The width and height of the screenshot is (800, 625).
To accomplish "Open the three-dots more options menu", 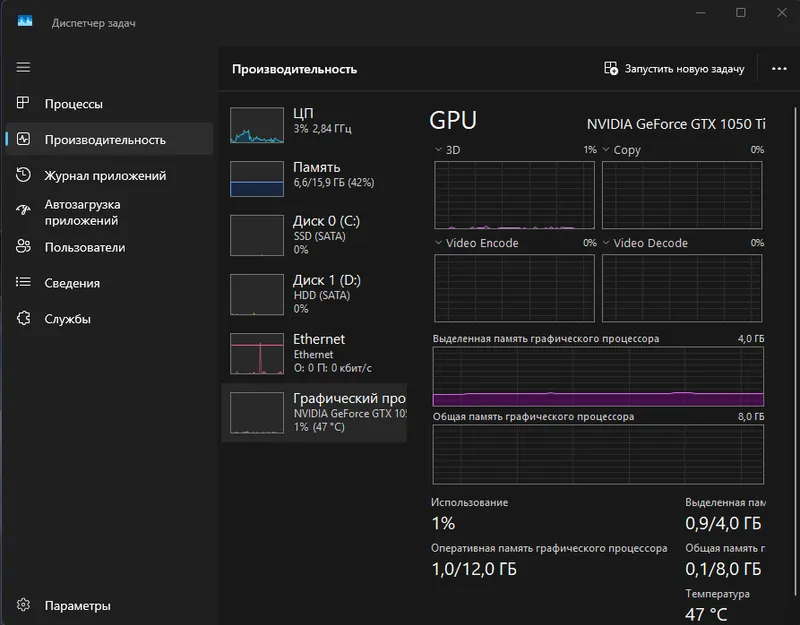I will tap(779, 68).
